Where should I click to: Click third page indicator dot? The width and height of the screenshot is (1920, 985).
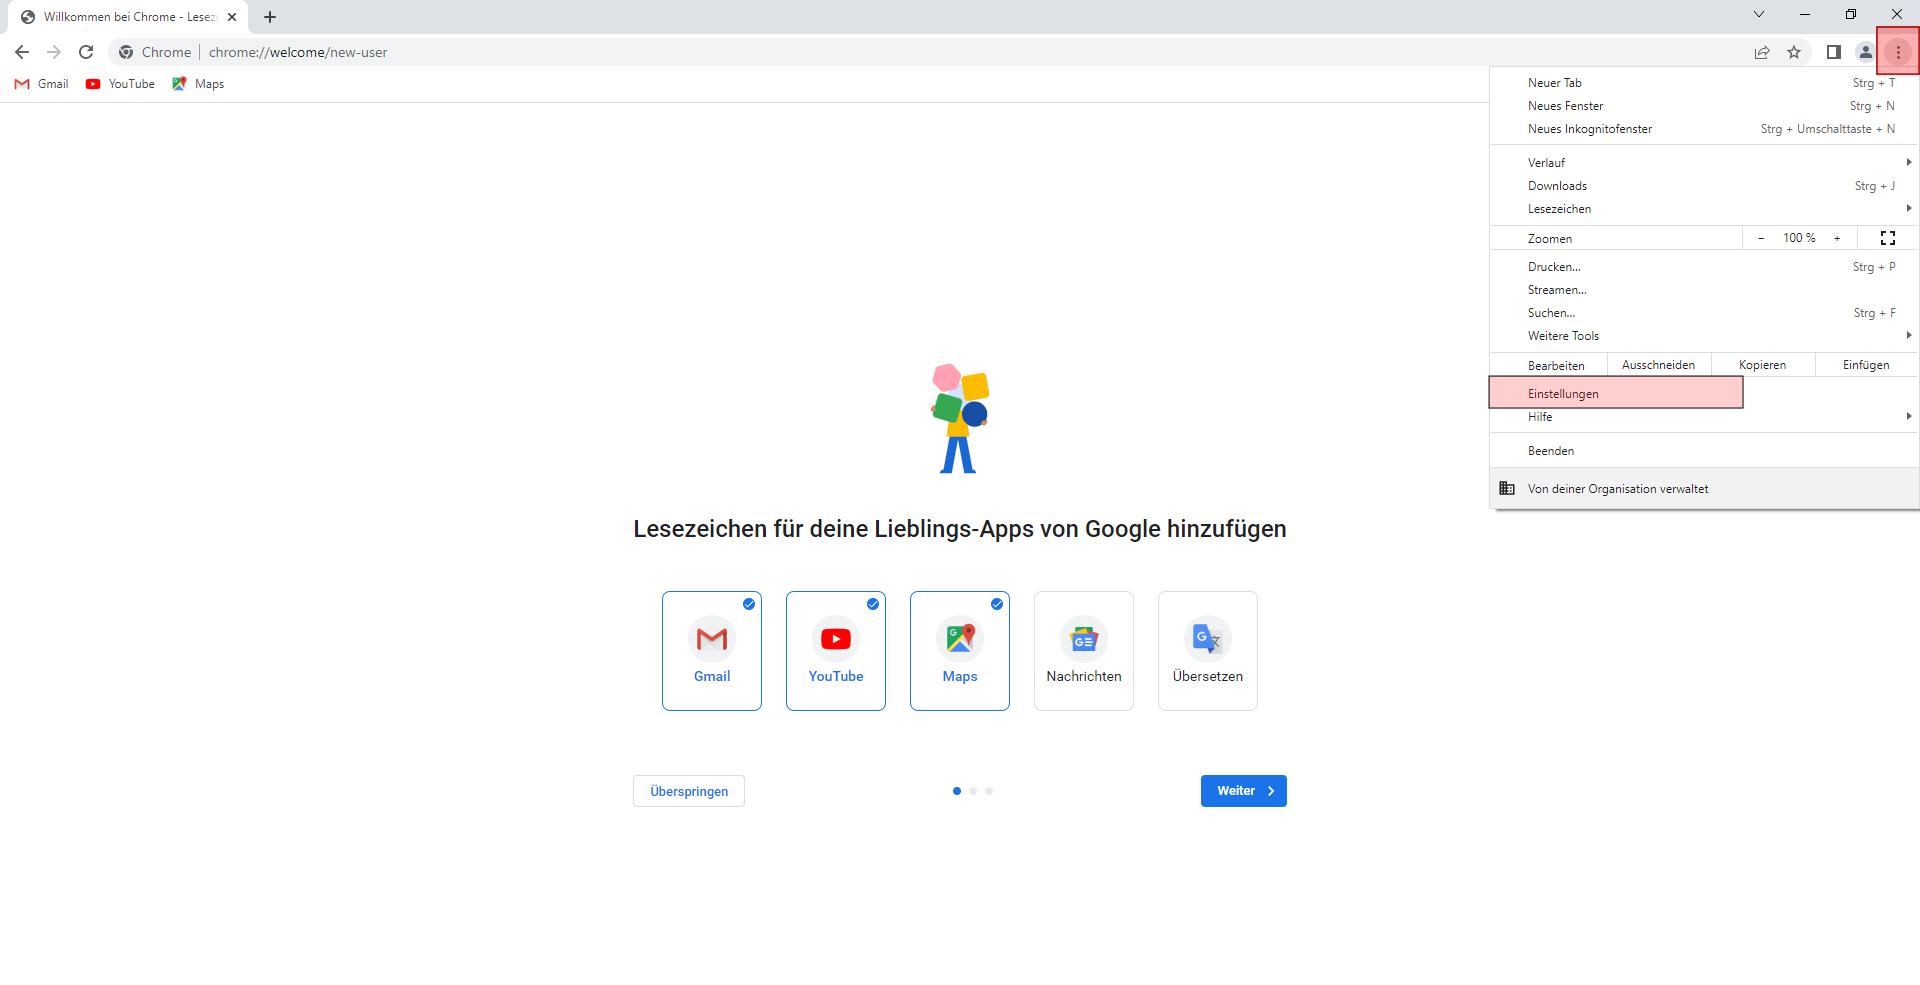pyautogui.click(x=989, y=791)
